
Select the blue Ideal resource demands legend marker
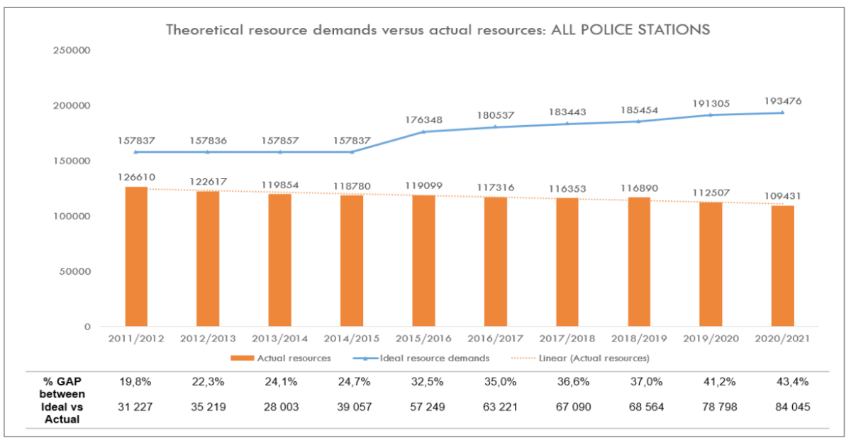[x=366, y=358]
